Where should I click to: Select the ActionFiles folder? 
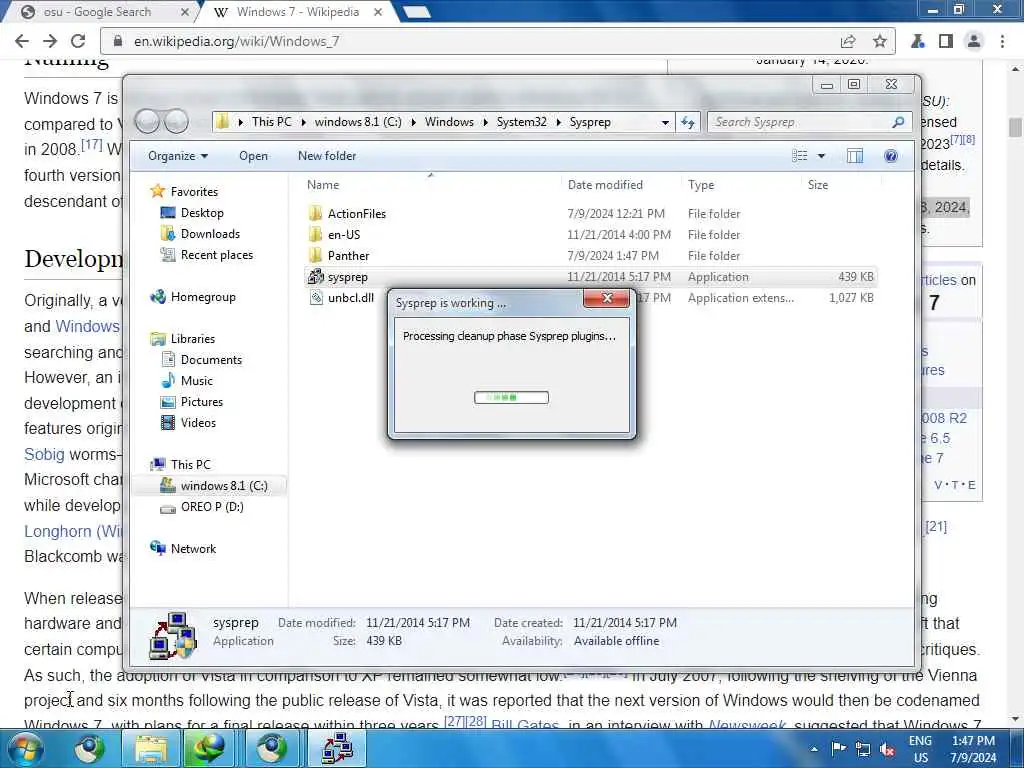(x=357, y=214)
